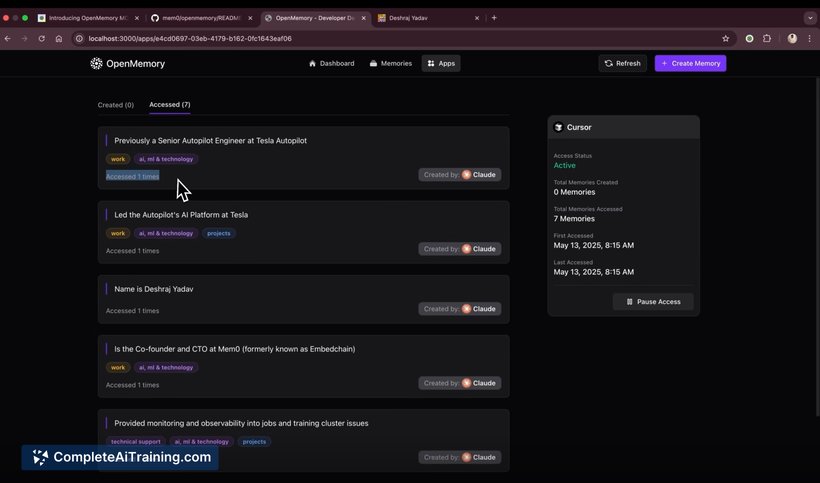Open the browser Extensions puzzle icon

point(767,39)
